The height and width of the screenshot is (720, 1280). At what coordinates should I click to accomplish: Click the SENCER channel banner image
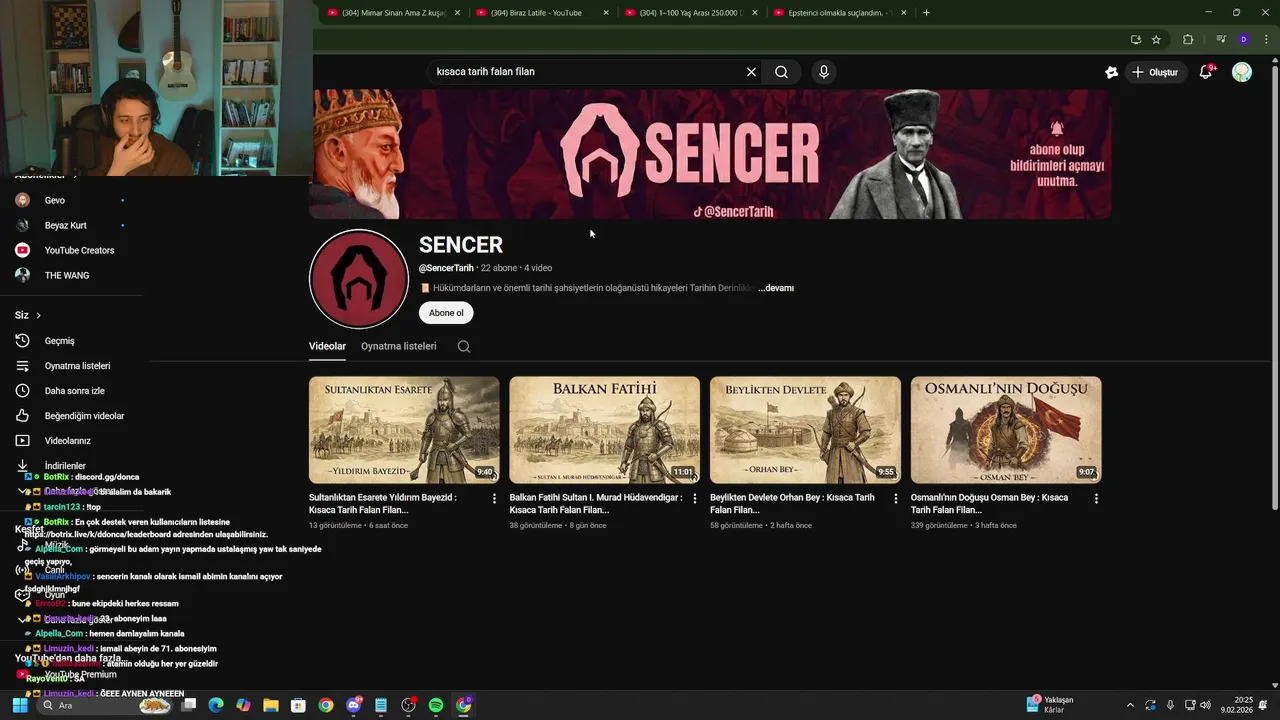[x=710, y=154]
